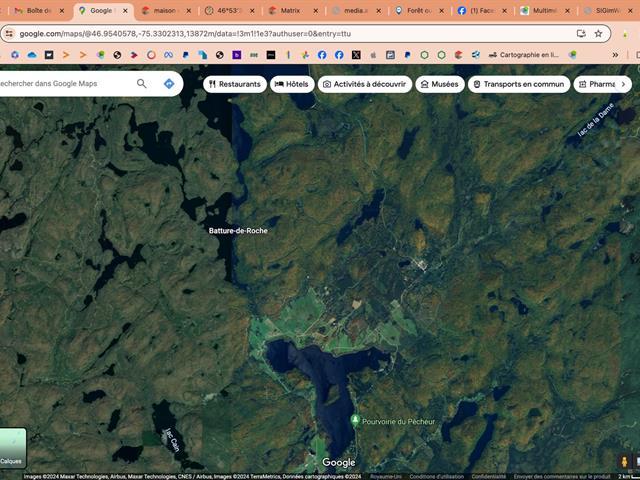Image resolution: width=640 pixels, height=480 pixels.
Task: Click the Pourvoirie du Pêcheur label text
Action: pyautogui.click(x=398, y=421)
